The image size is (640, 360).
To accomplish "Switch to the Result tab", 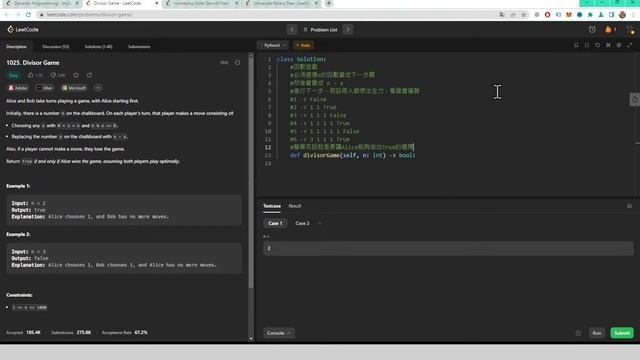I will click(295, 206).
